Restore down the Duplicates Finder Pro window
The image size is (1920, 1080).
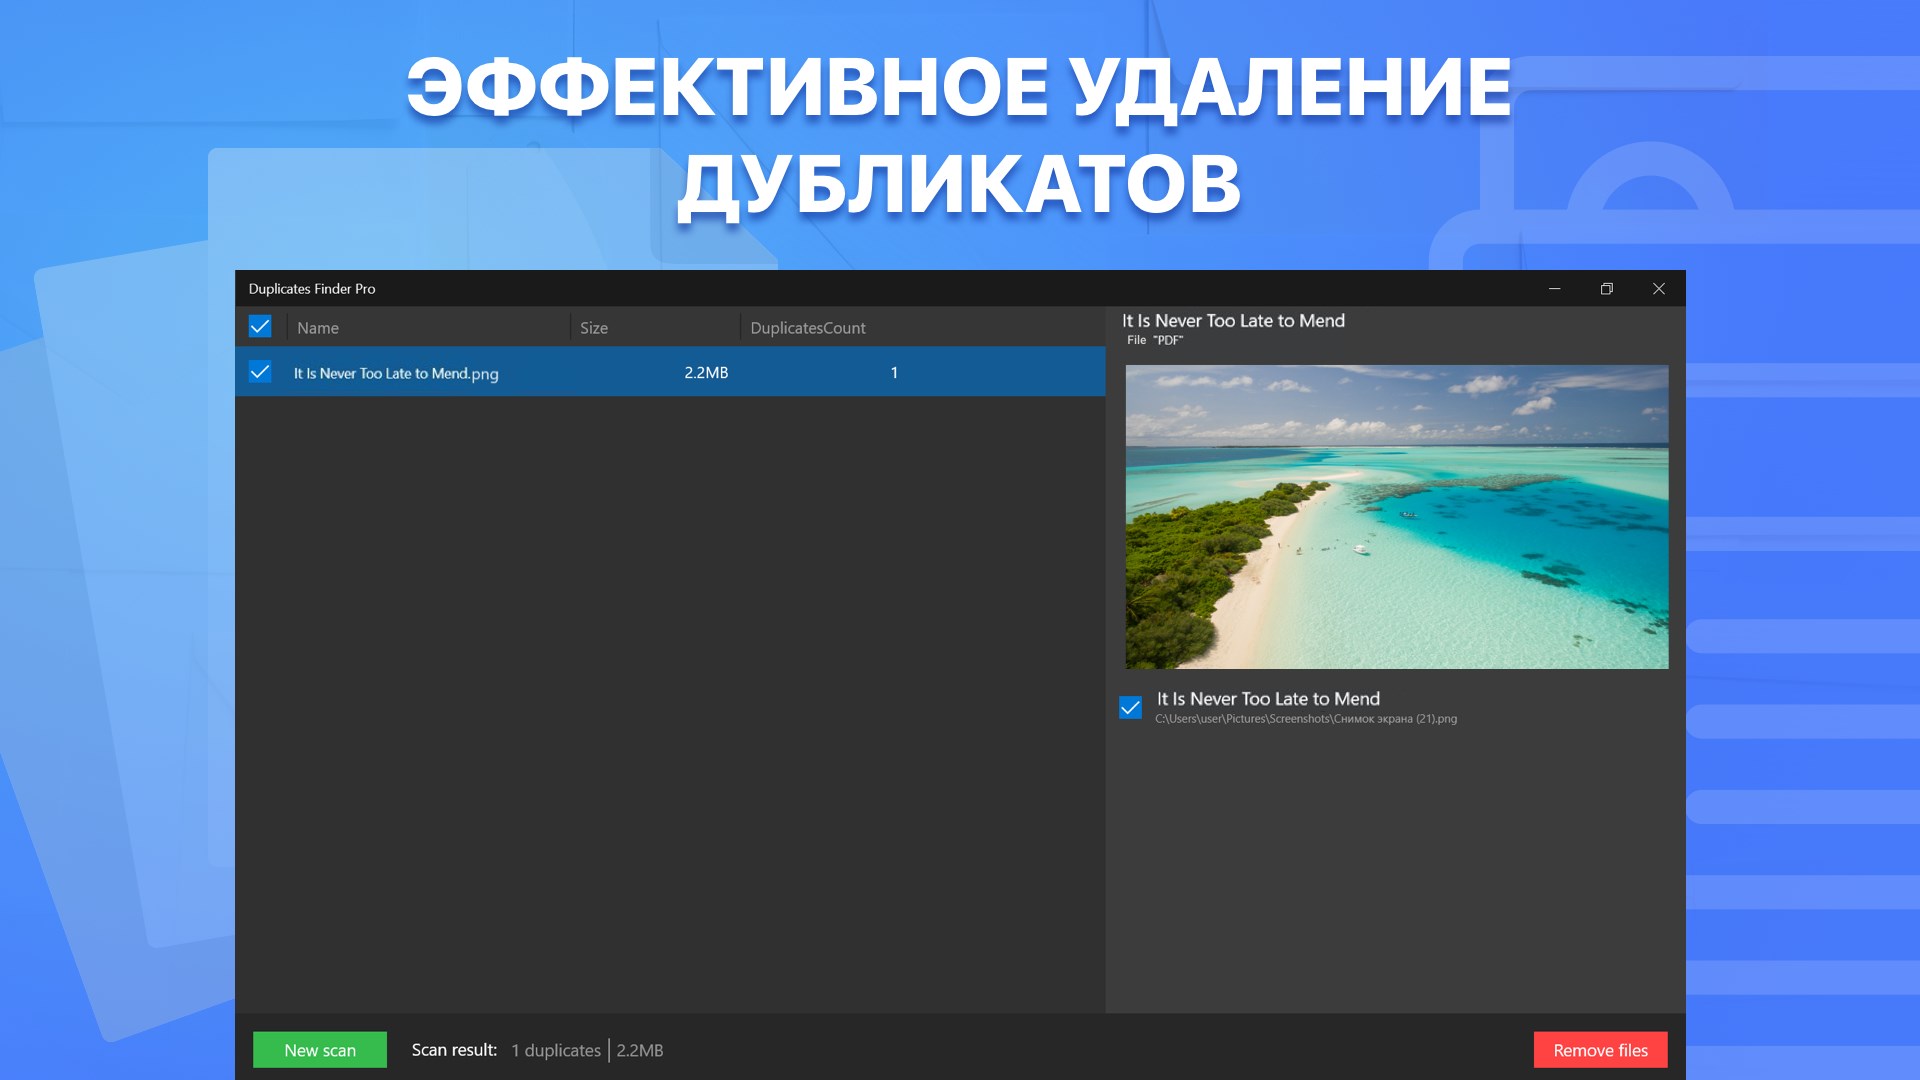(x=1607, y=289)
